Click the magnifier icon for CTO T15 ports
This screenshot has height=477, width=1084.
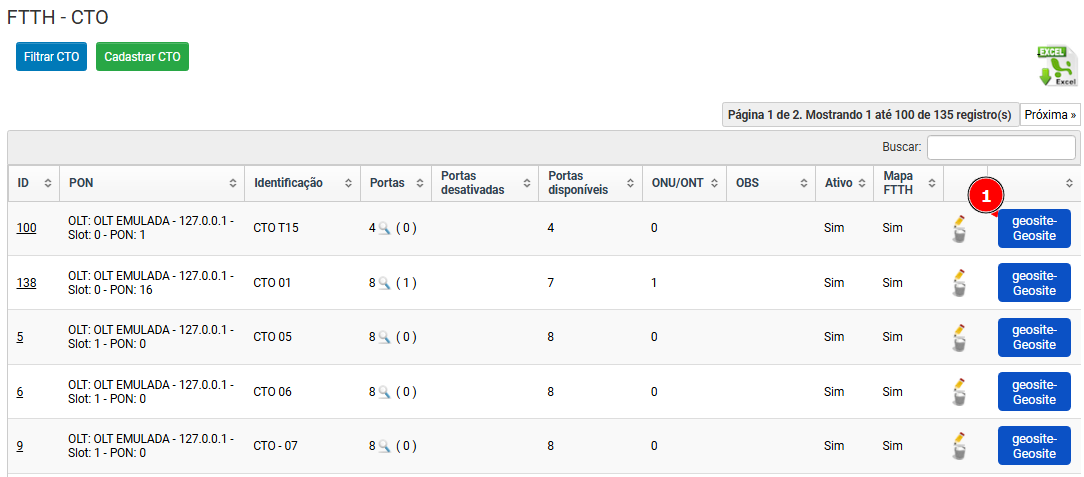click(x=384, y=228)
